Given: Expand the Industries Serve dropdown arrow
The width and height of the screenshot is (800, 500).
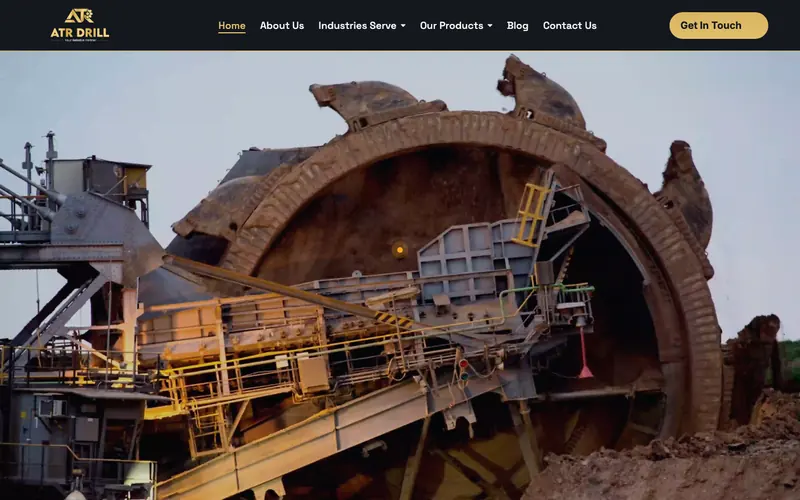Looking at the screenshot, I should pyautogui.click(x=403, y=26).
